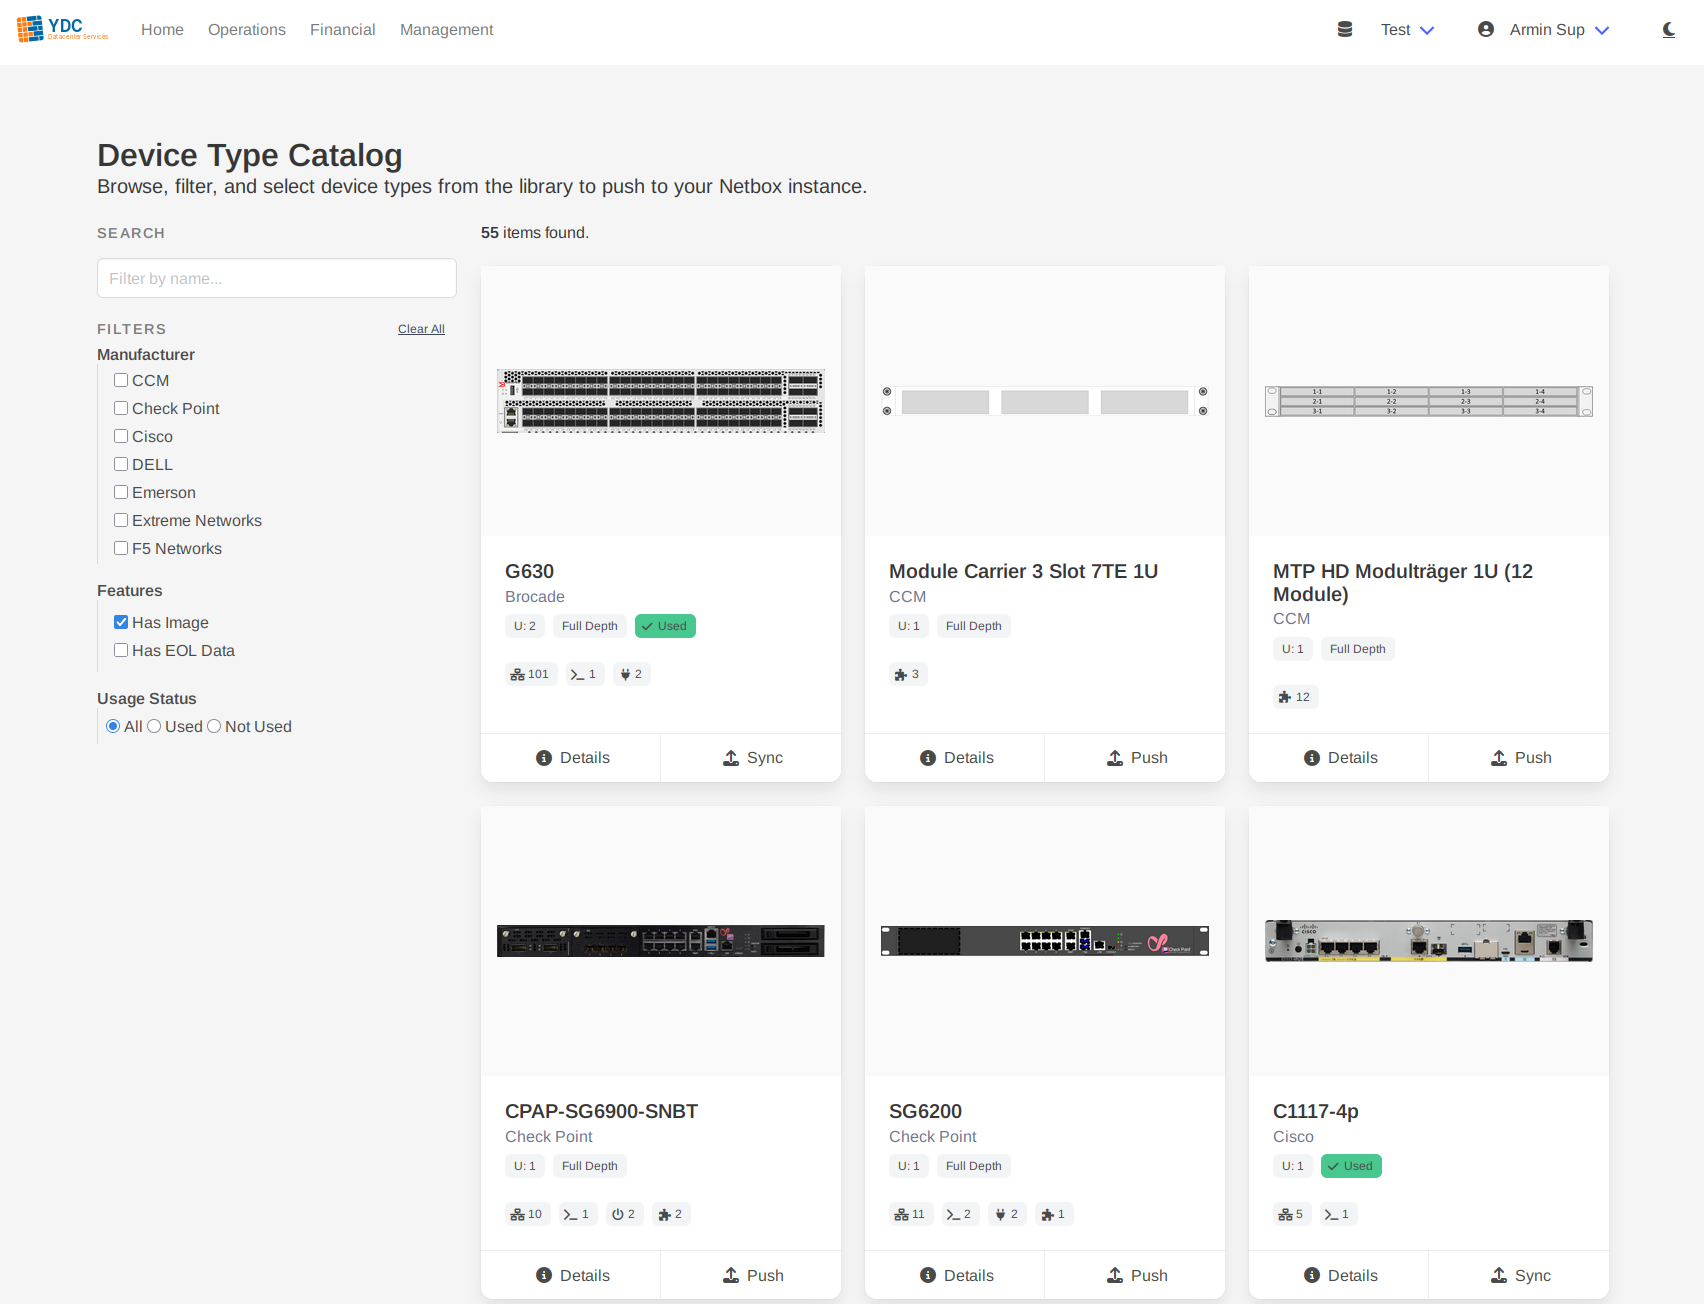The width and height of the screenshot is (1704, 1304).
Task: Click the G630 device front image
Action: (661, 401)
